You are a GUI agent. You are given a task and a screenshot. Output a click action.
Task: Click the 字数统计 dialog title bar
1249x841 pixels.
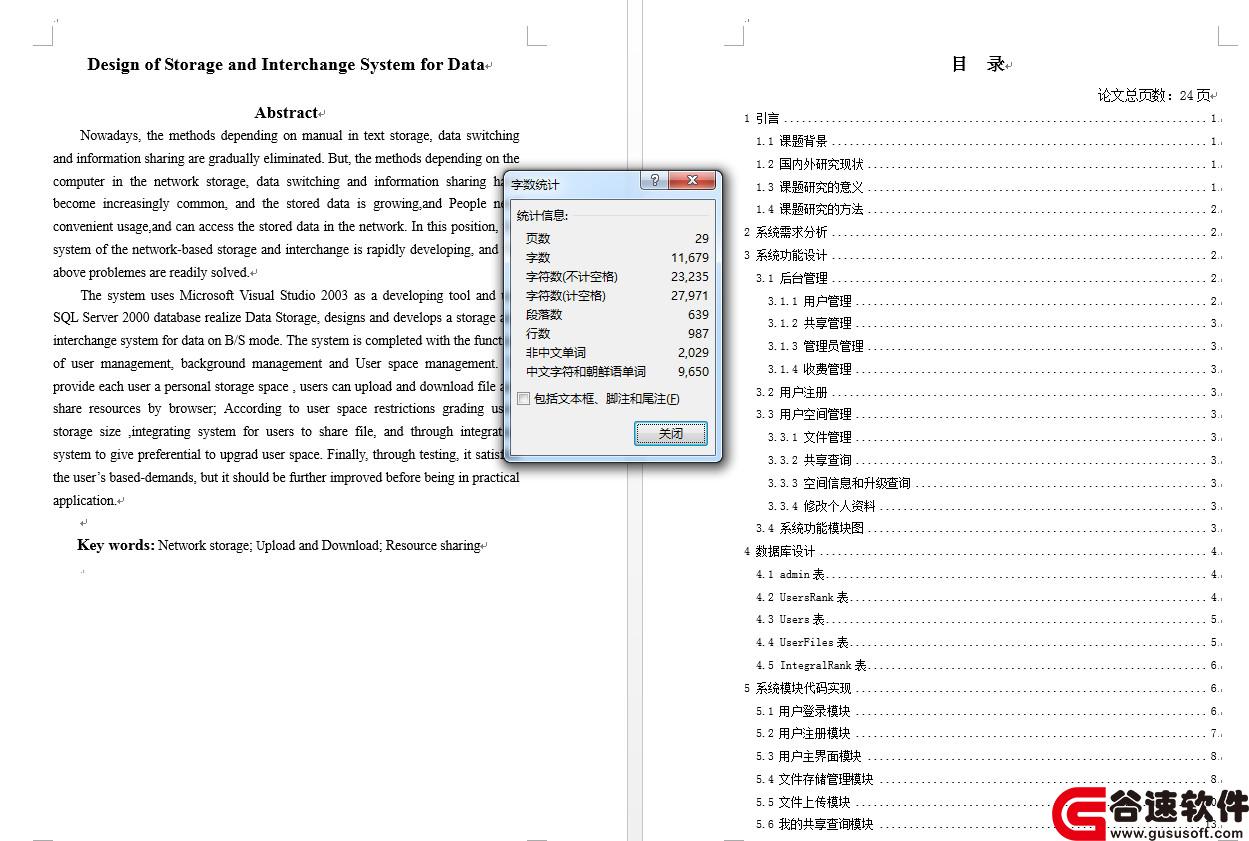pyautogui.click(x=573, y=184)
